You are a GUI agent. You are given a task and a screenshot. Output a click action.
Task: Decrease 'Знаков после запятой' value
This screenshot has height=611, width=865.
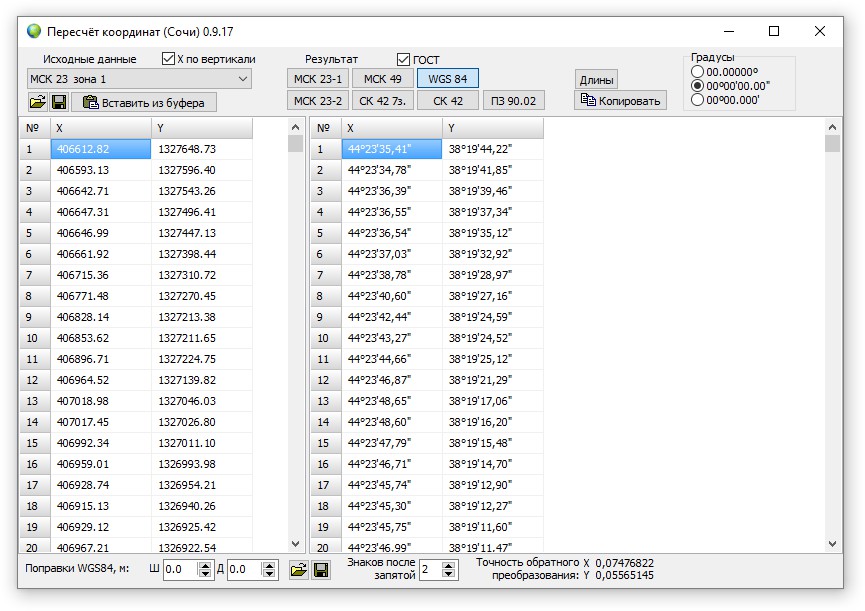tap(448, 574)
